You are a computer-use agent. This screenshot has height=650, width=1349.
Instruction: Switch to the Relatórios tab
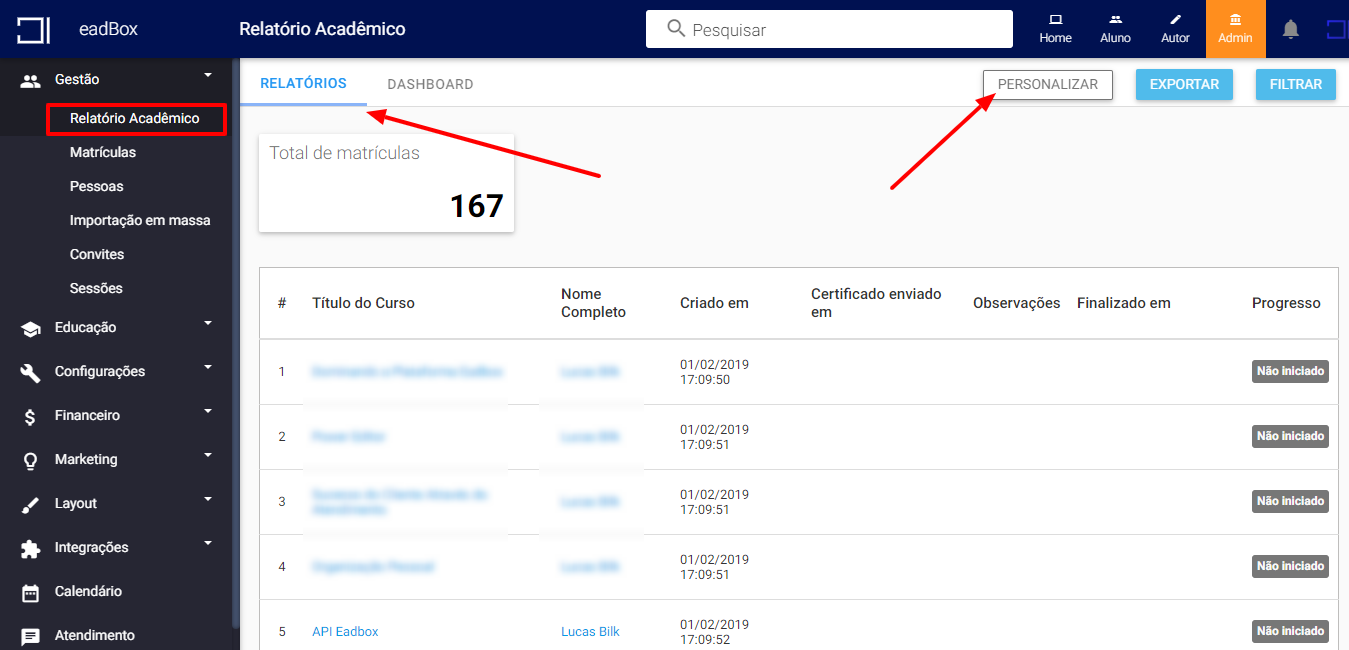pos(303,83)
